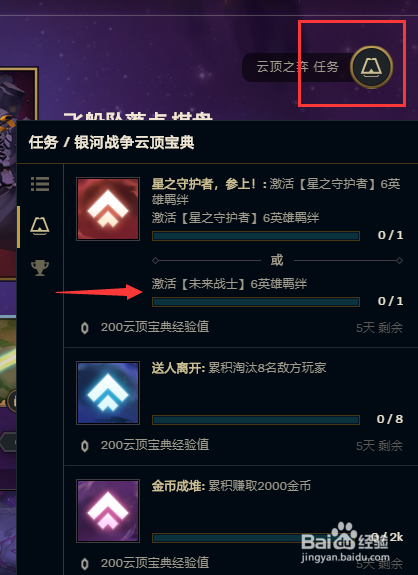Click the 云顶之弈 任务 label
The height and width of the screenshot is (575, 418).
(x=297, y=67)
